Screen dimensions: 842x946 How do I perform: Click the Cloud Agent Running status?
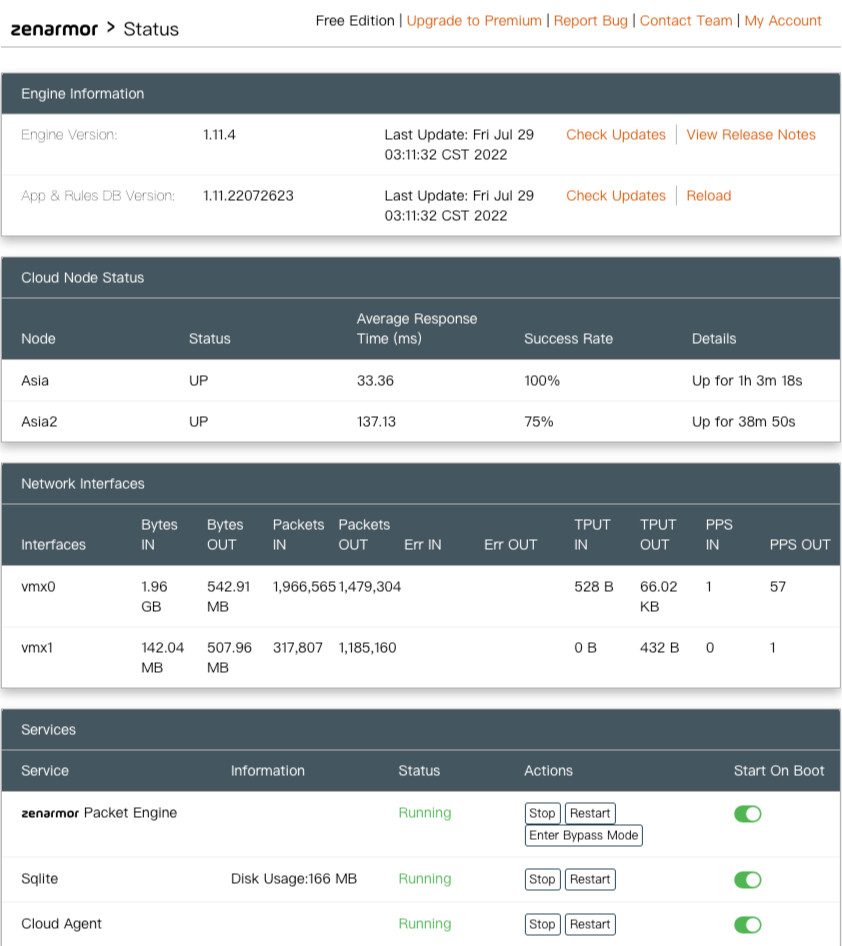[x=425, y=924]
